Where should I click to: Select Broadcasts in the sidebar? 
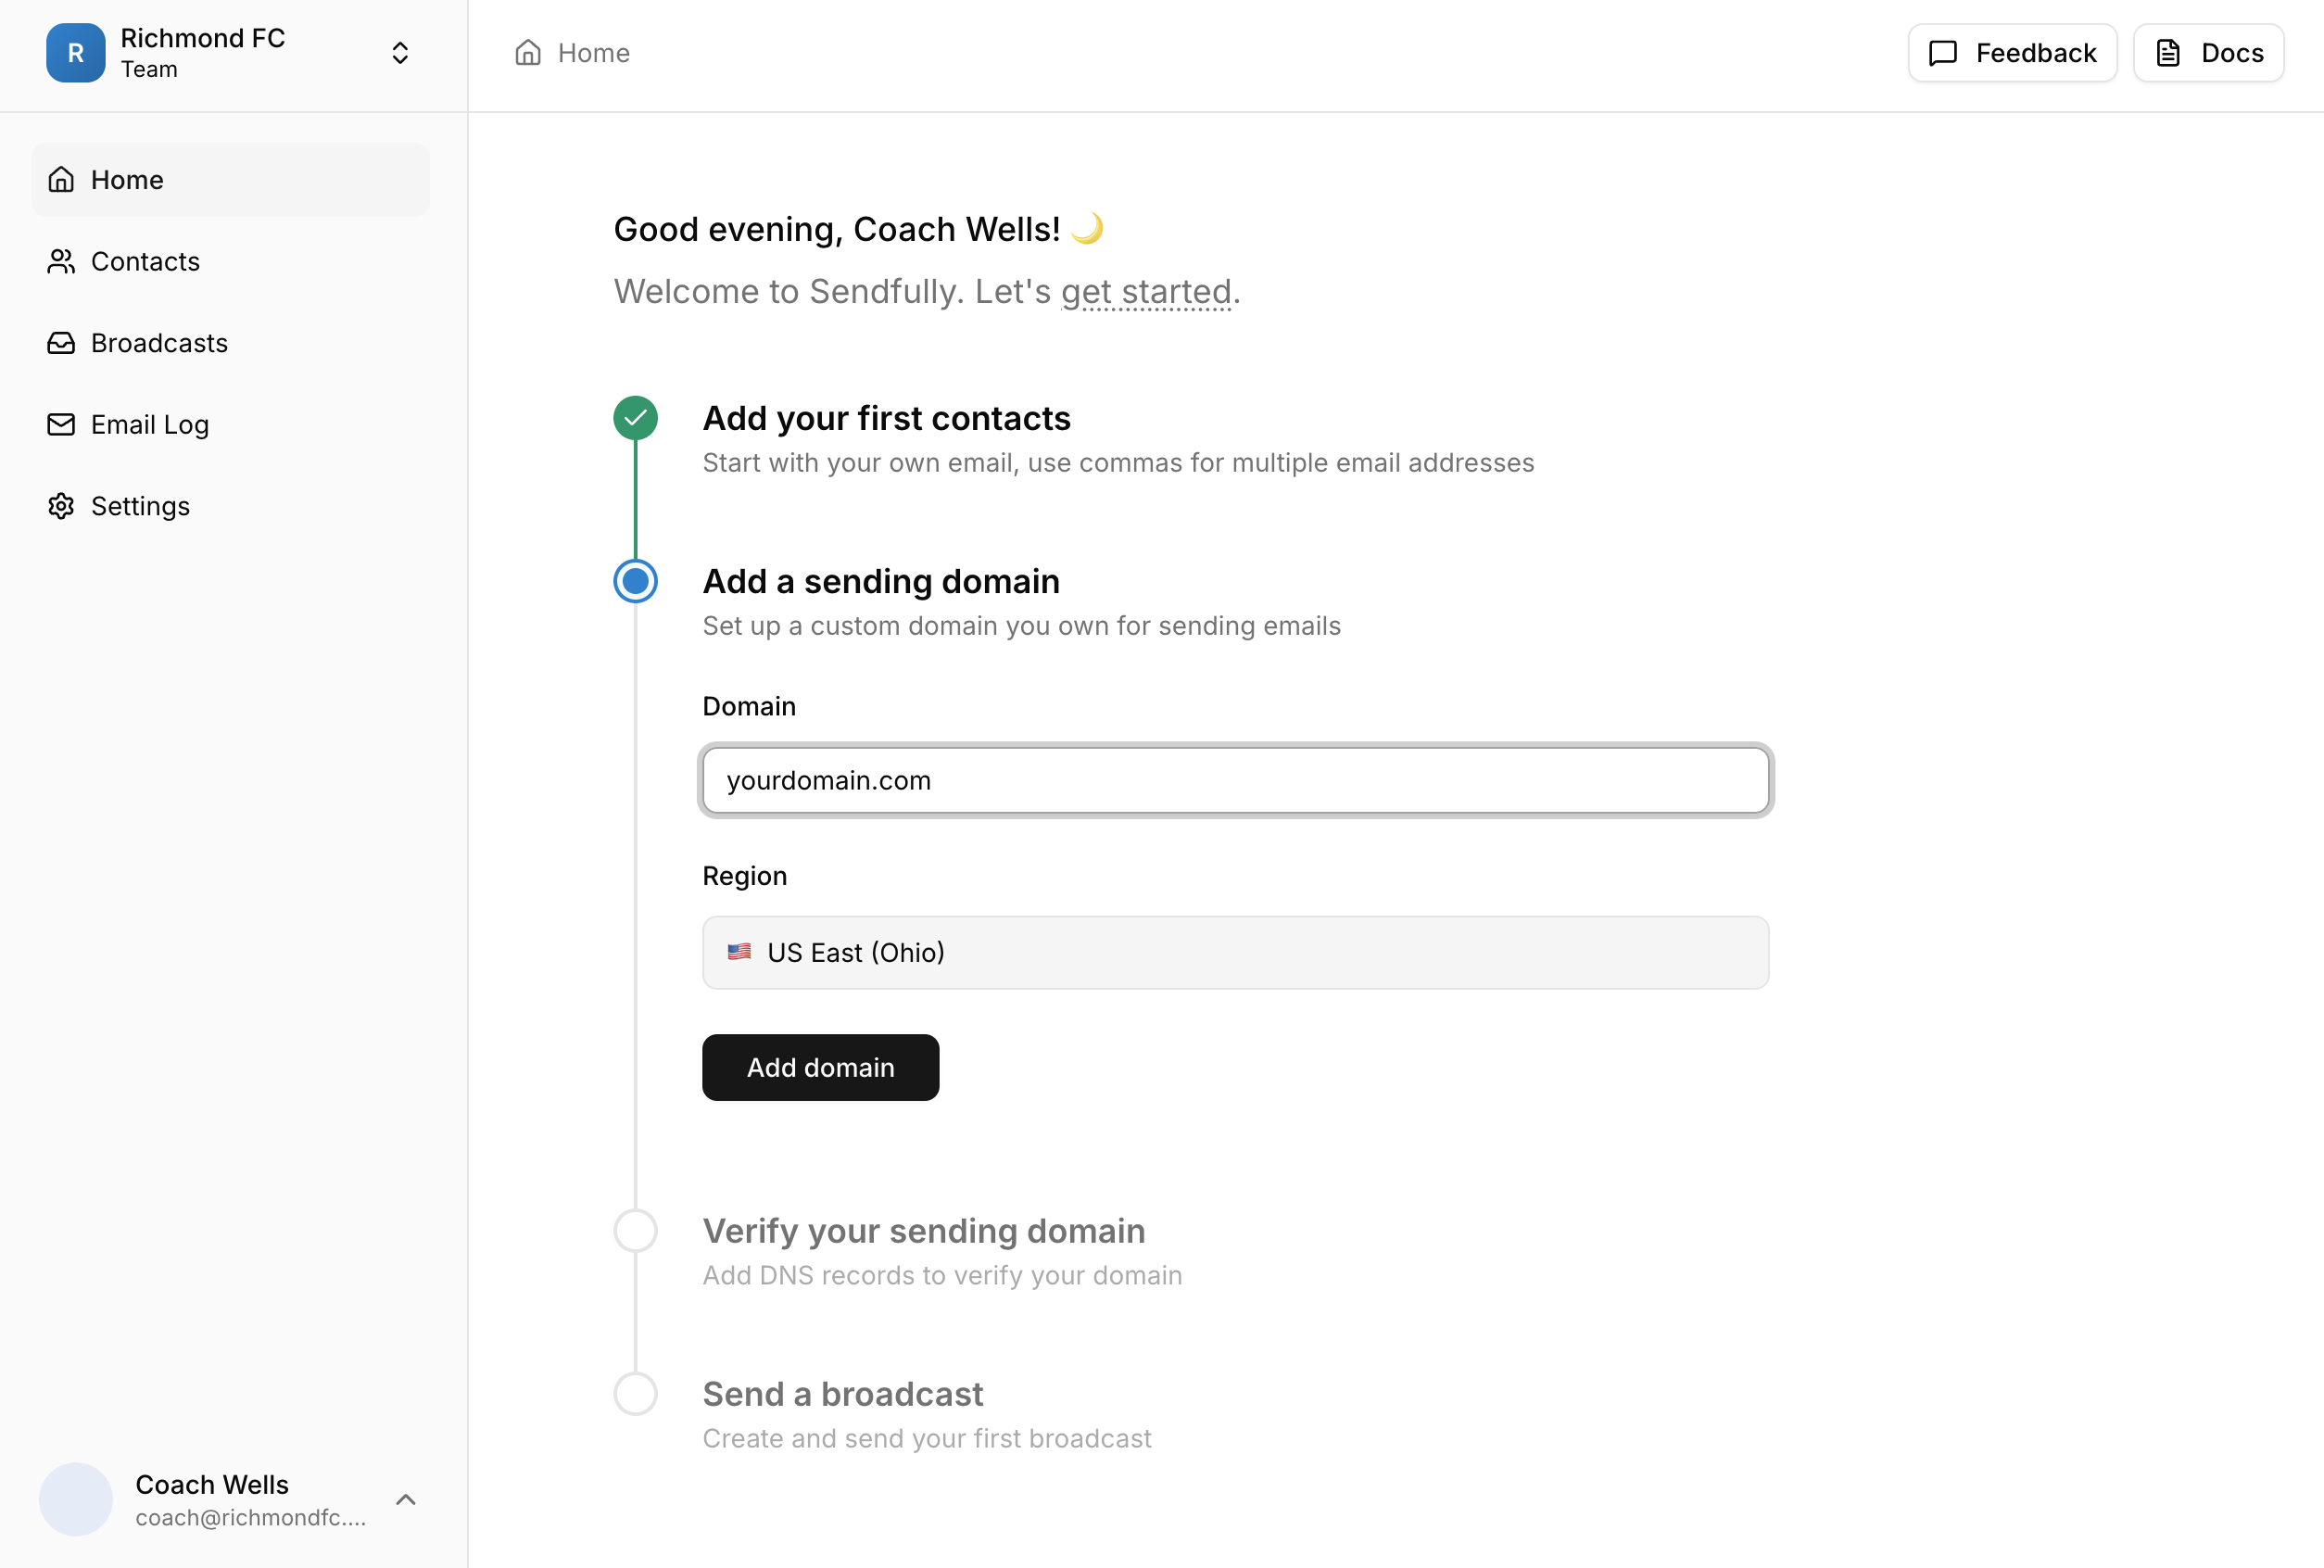coord(159,342)
